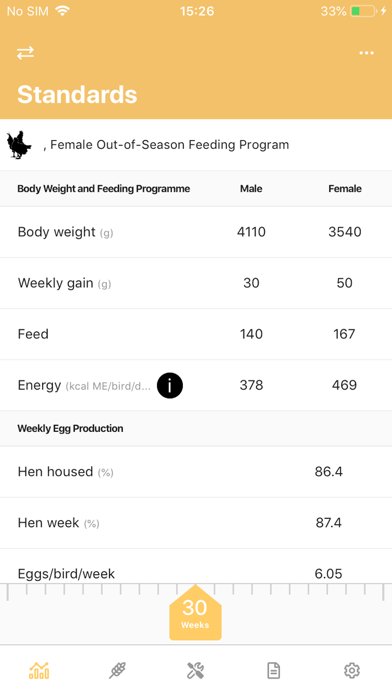392x696 pixels.
Task: Open the wrench tools tab icon
Action: (x=195, y=670)
